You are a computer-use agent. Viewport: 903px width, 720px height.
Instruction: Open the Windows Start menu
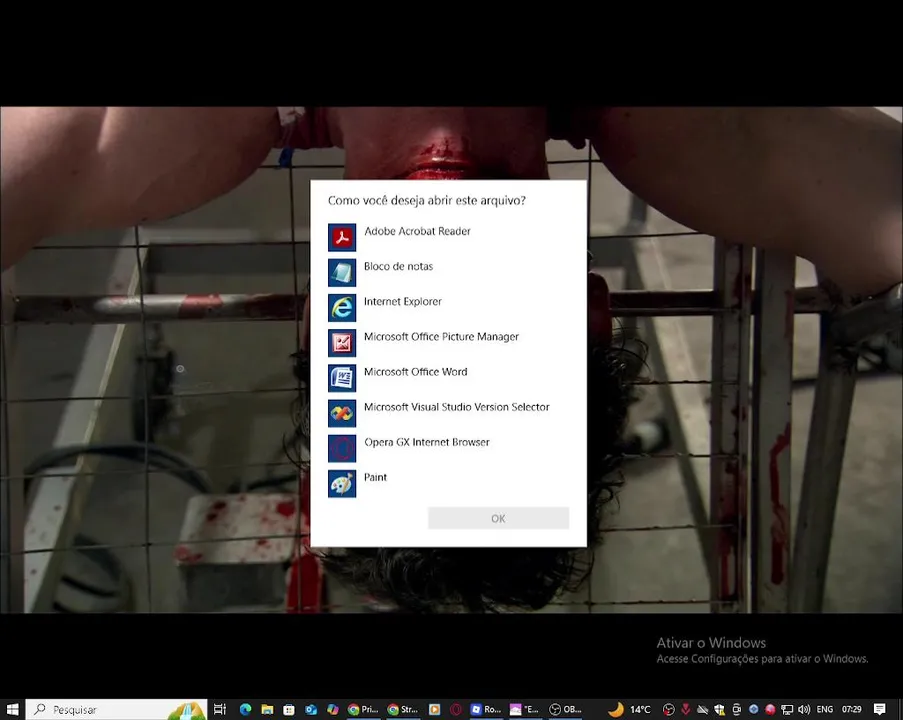pos(12,709)
